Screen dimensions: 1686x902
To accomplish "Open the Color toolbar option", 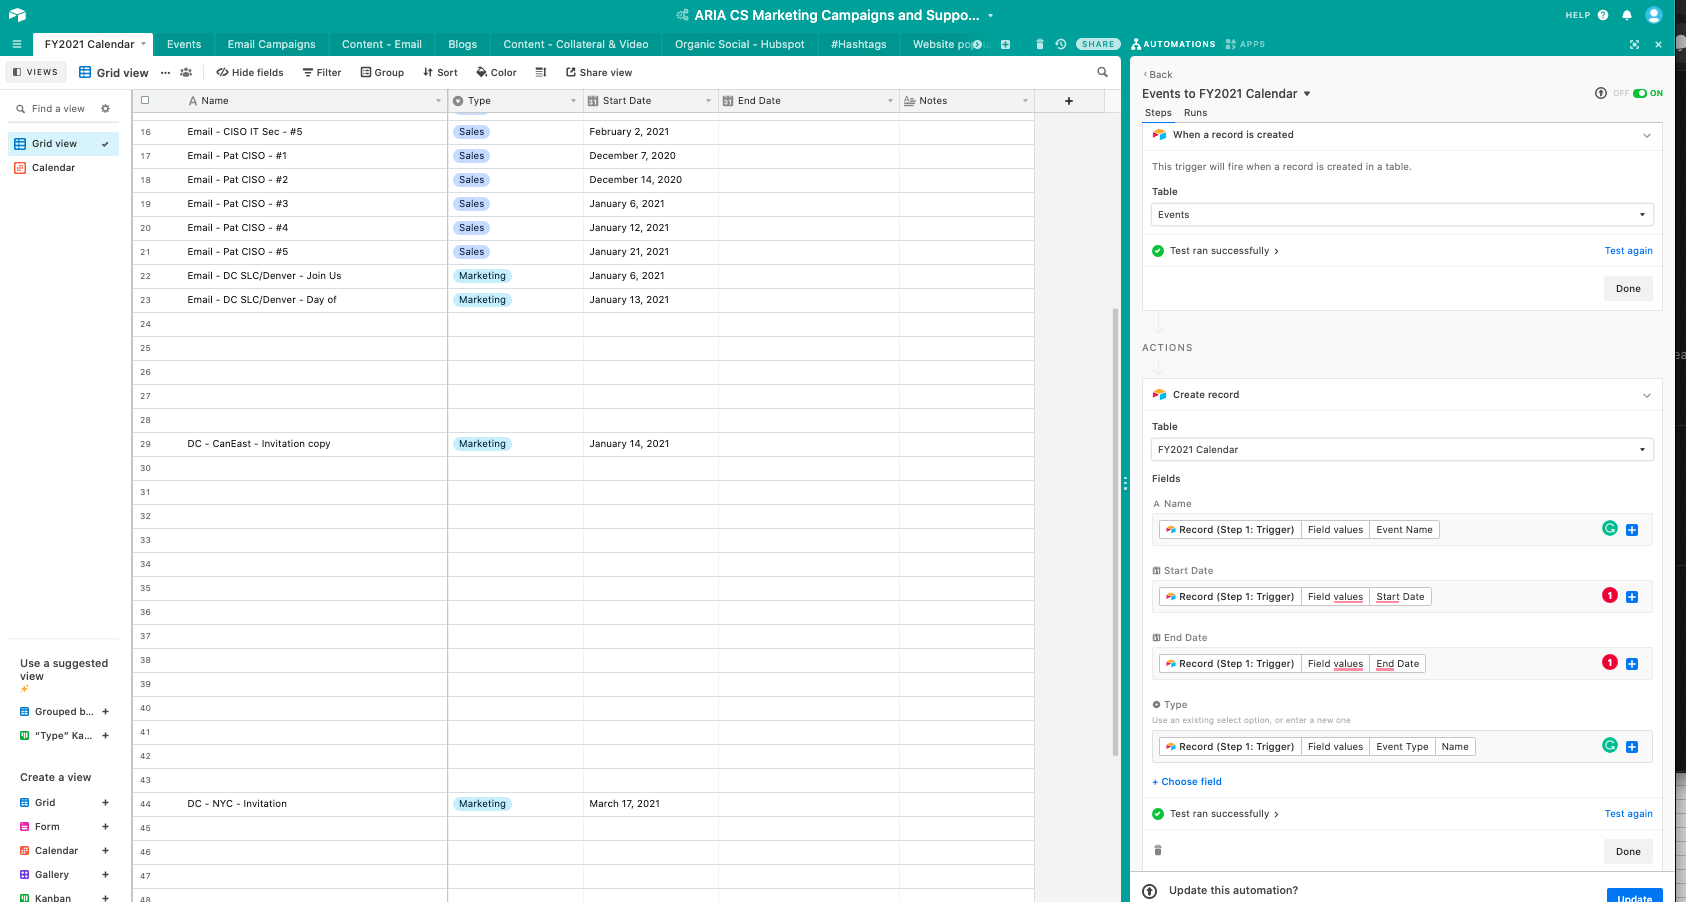I will pyautogui.click(x=496, y=72).
